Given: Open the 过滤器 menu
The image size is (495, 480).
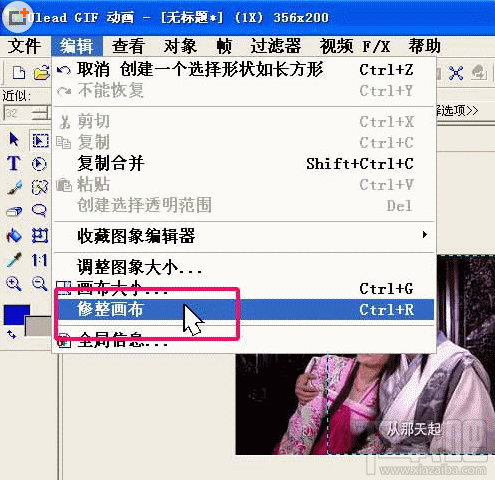Looking at the screenshot, I should pos(276,46).
